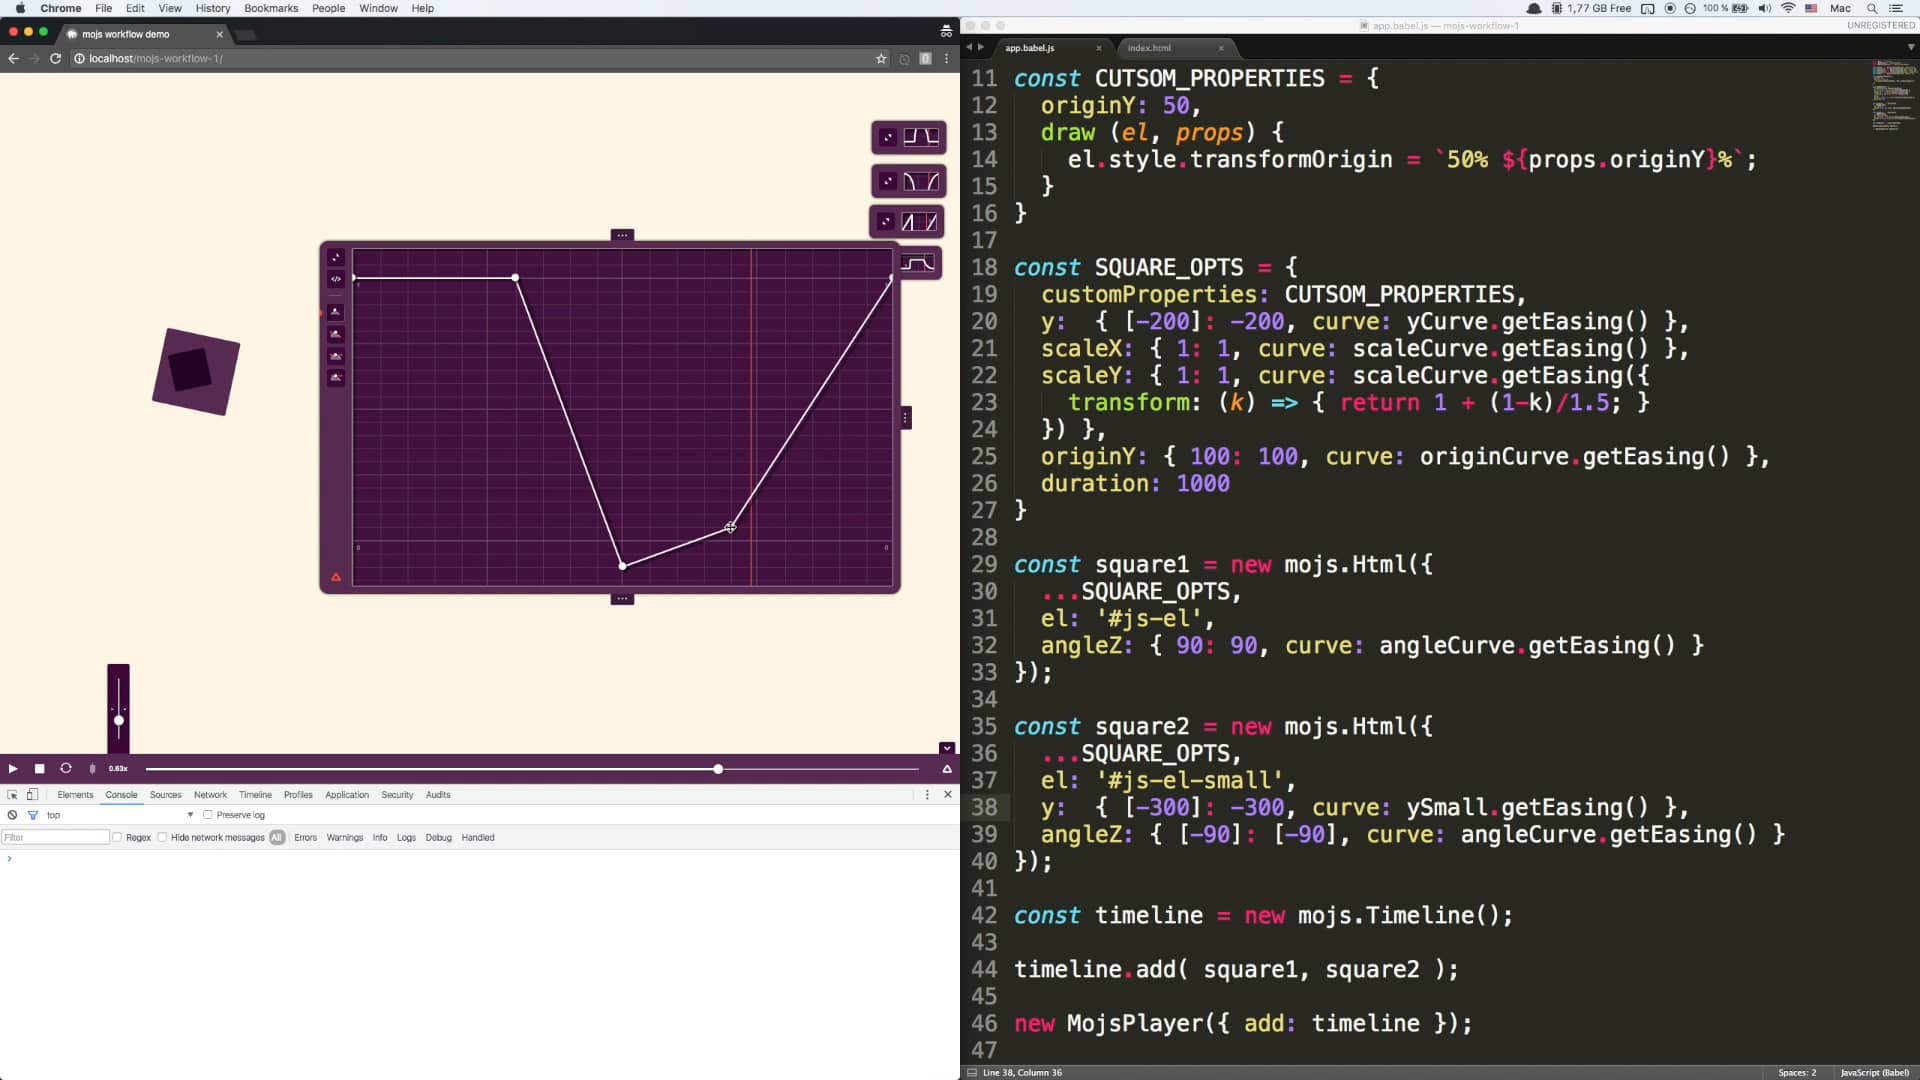Click the MojsPlayer playback progress slider
1920x1080 pixels.
tap(718, 769)
